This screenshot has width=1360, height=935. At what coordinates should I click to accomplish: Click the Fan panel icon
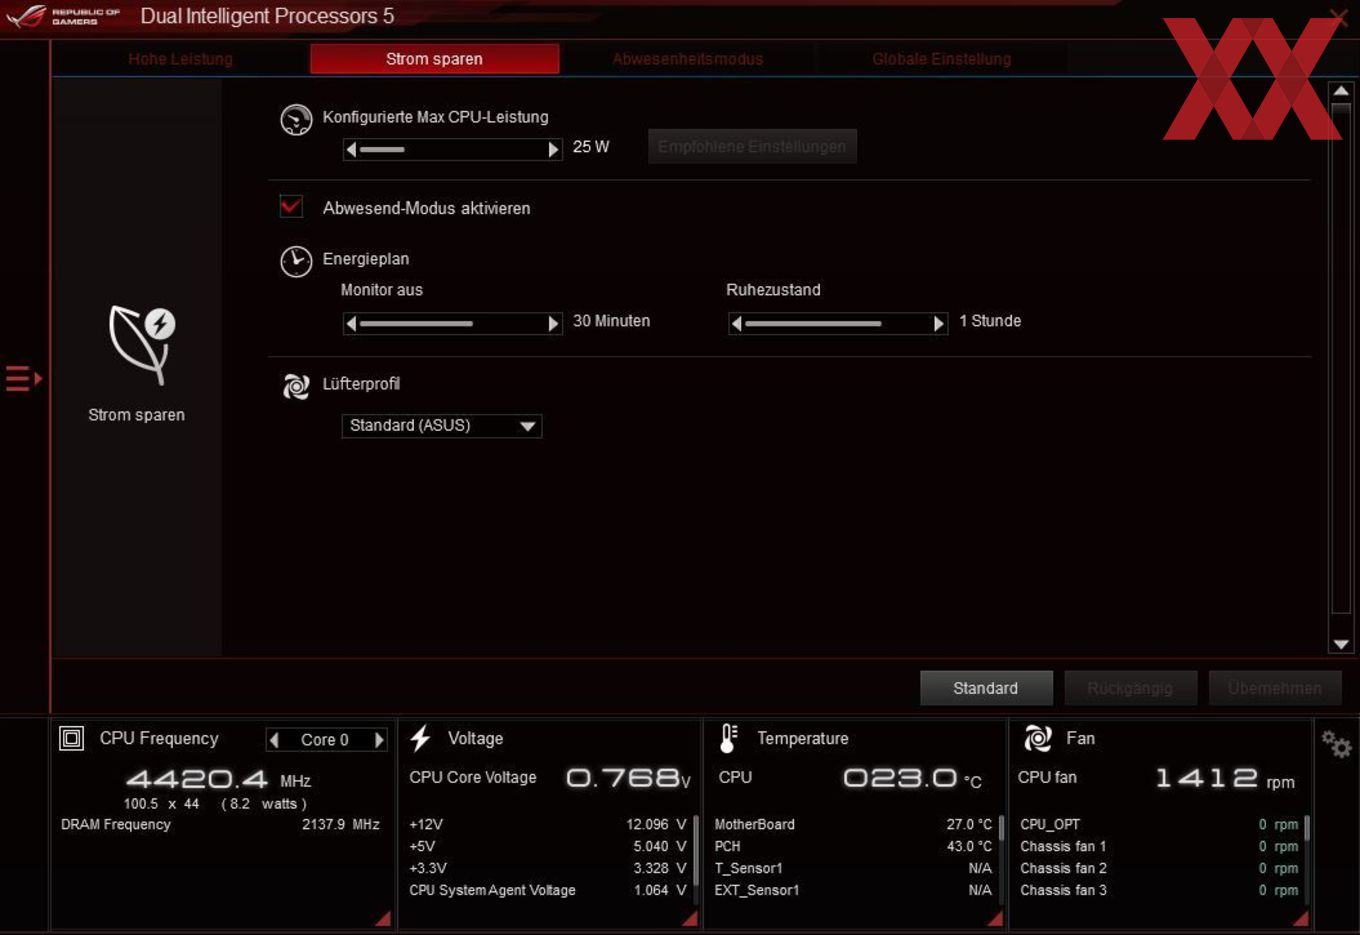1038,738
